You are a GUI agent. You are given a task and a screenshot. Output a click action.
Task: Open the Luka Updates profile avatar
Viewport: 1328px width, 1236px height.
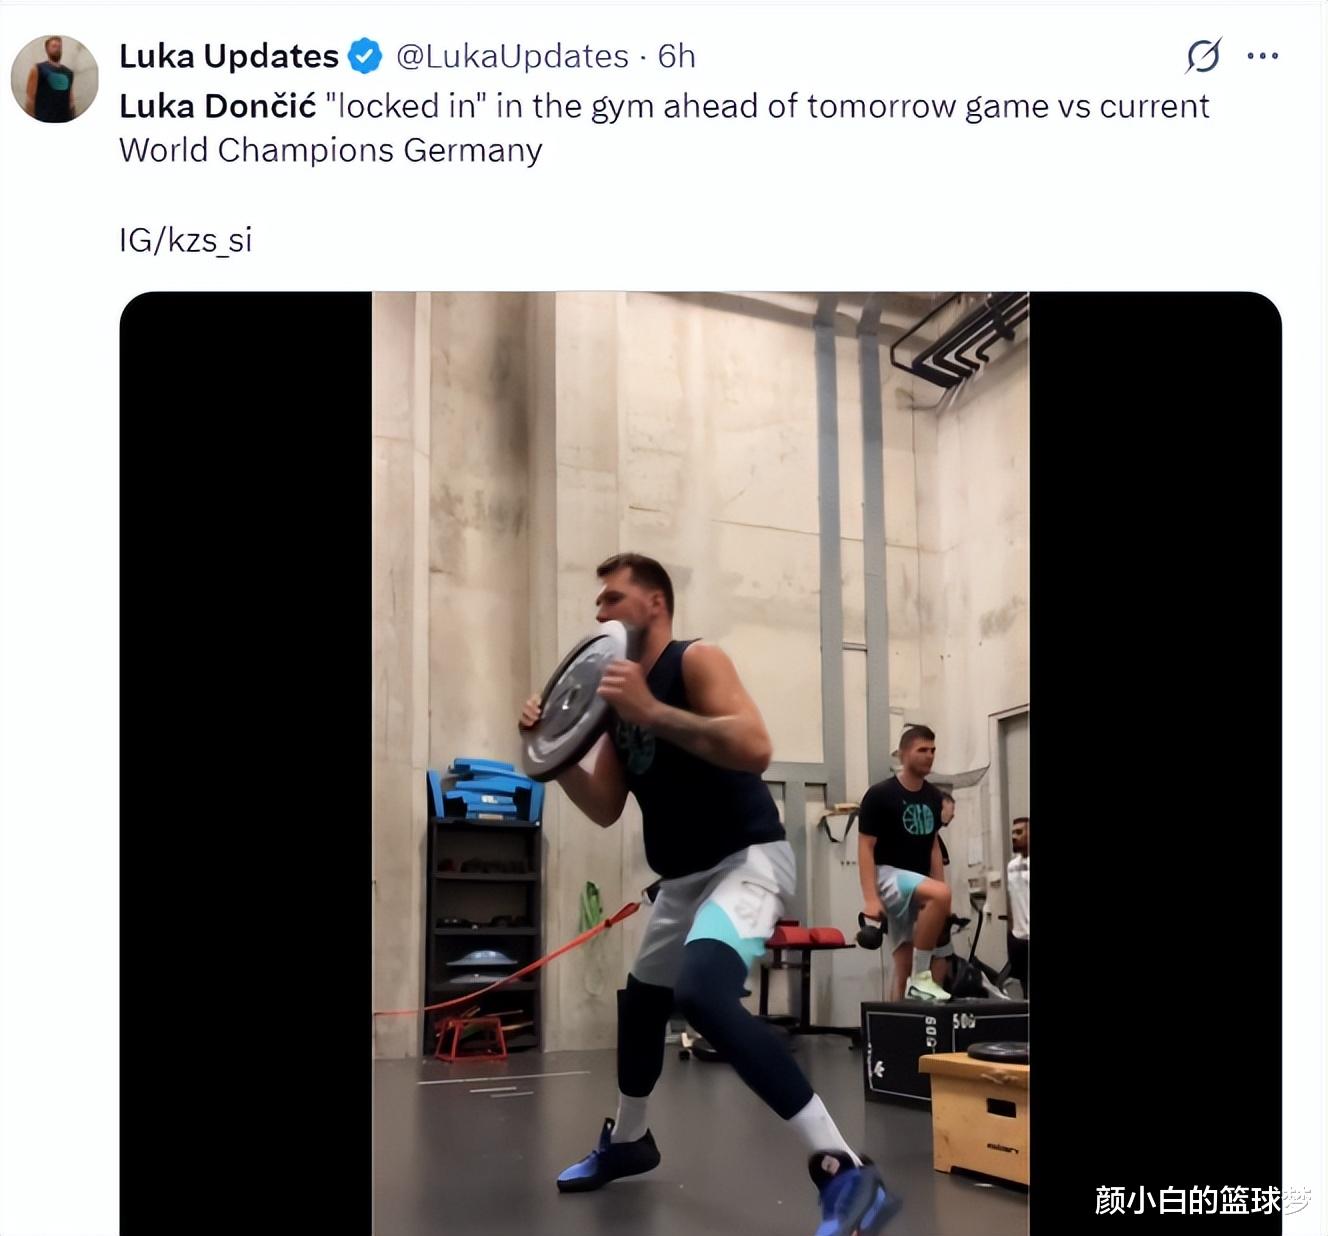tap(55, 79)
